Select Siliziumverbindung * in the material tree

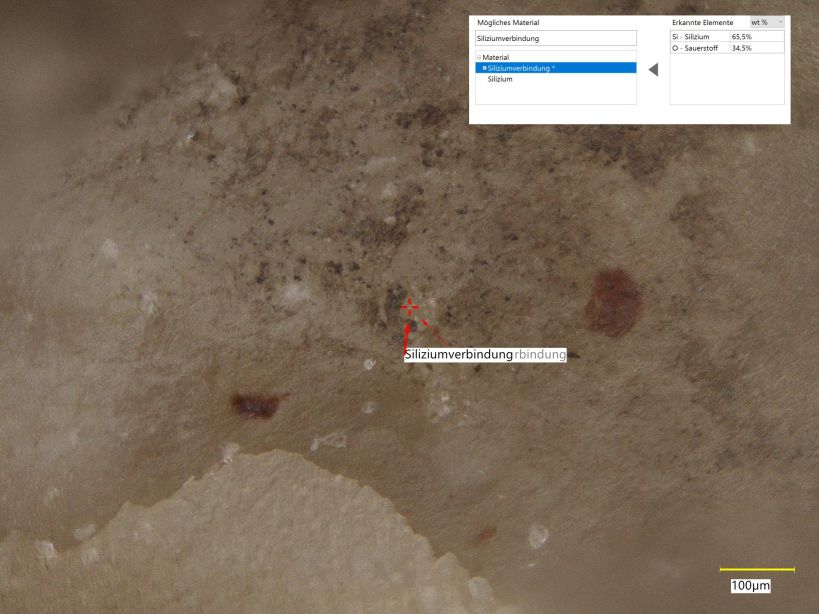[521, 68]
